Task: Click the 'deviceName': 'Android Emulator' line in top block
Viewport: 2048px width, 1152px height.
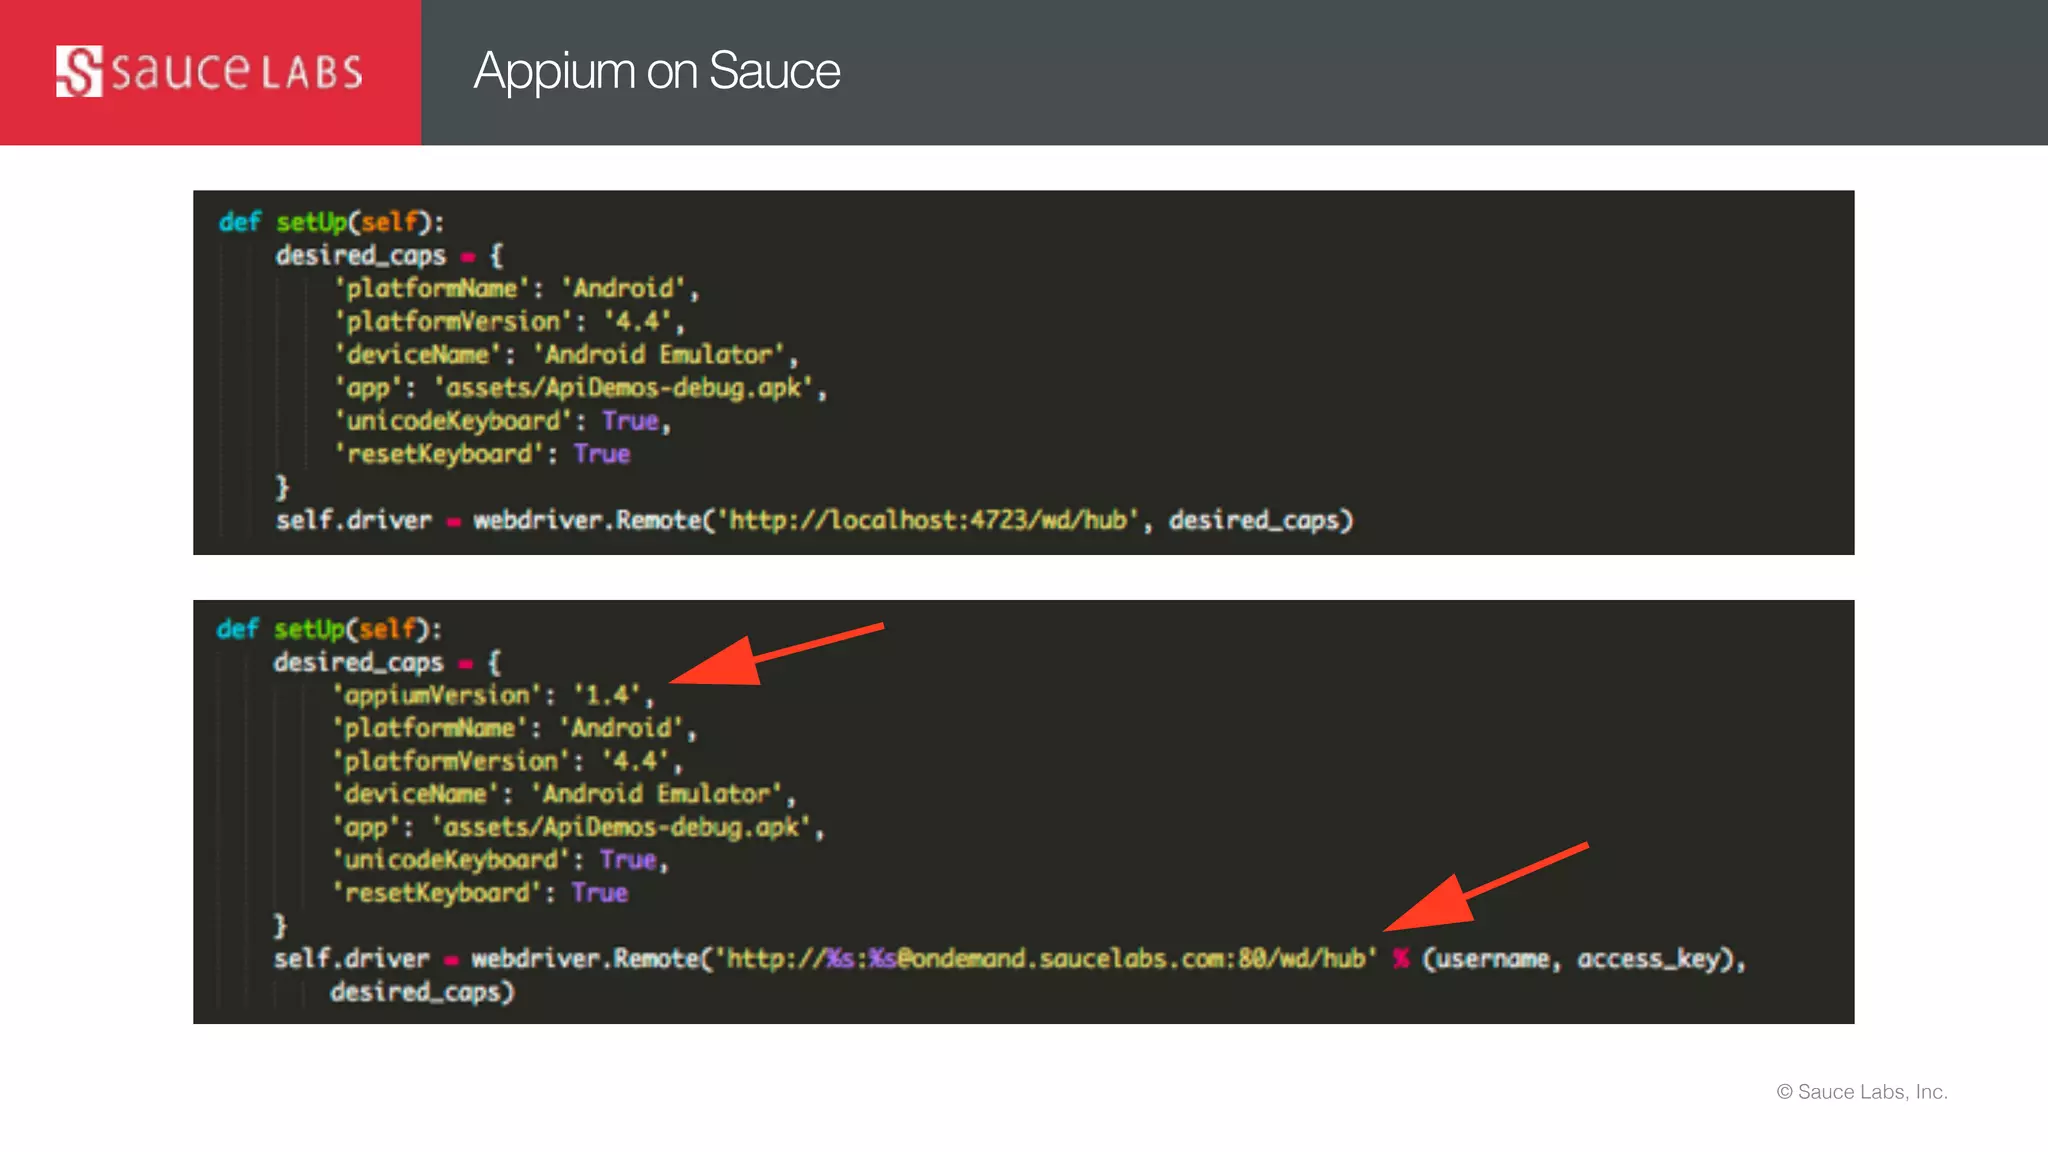Action: click(566, 355)
